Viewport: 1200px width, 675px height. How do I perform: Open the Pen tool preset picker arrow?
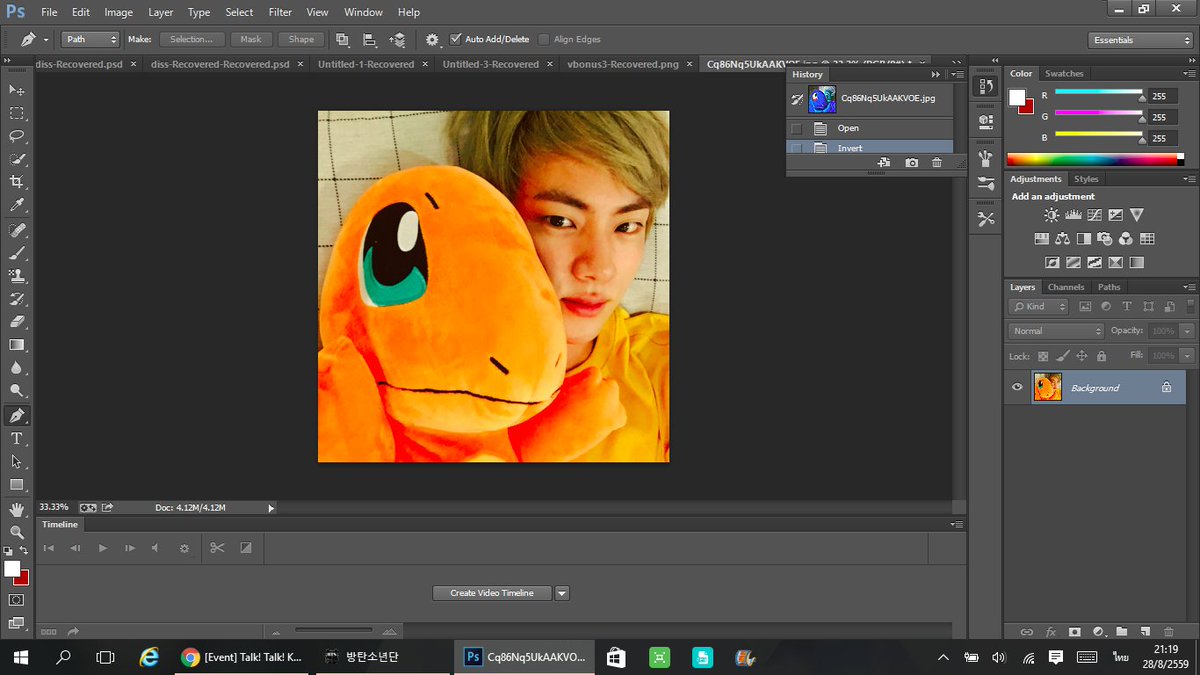click(x=46, y=40)
